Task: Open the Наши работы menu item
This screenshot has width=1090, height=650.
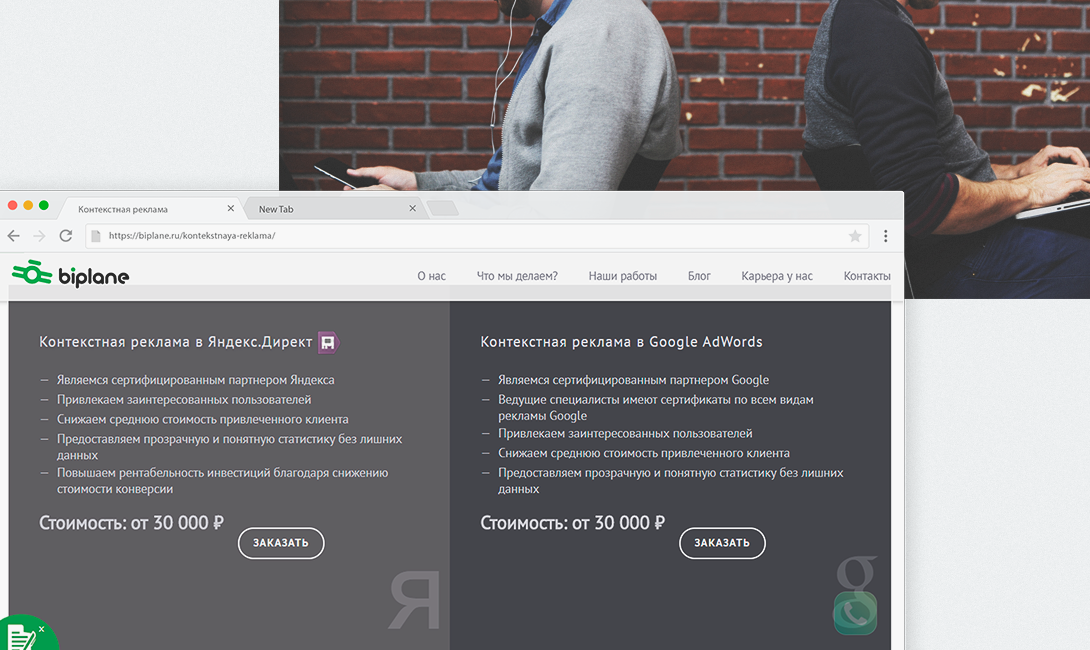Action: click(x=623, y=276)
